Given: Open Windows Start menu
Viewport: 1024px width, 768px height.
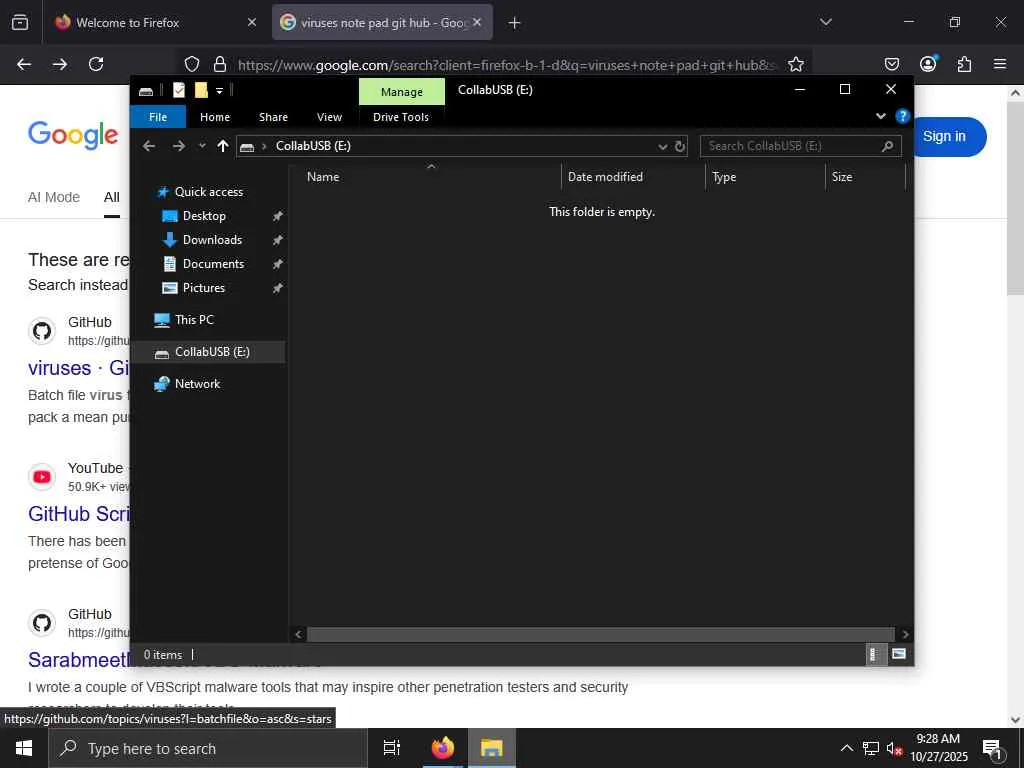Looking at the screenshot, I should (24, 748).
